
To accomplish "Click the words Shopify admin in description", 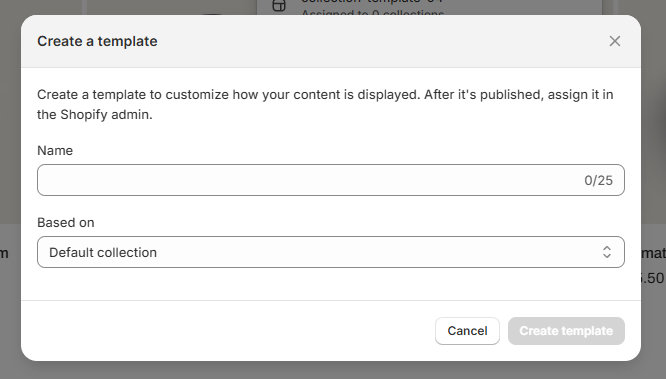I will [x=106, y=115].
